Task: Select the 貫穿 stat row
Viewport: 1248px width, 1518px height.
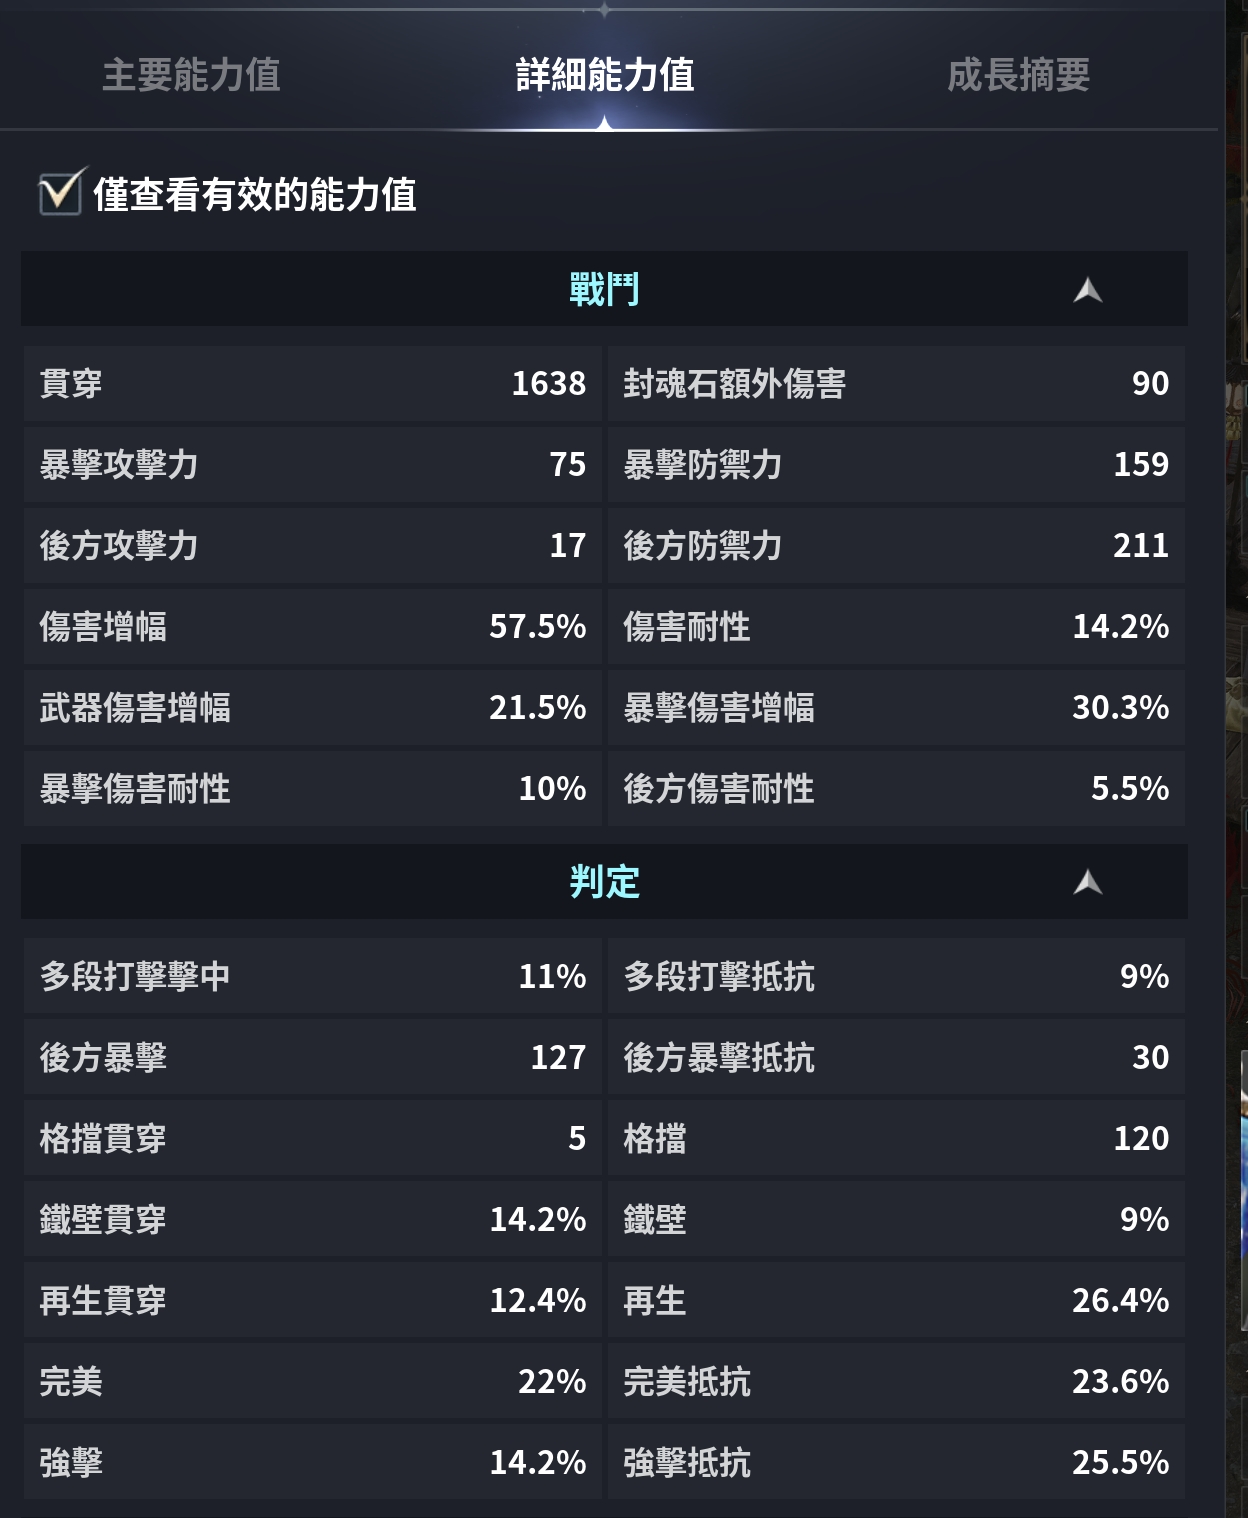Action: tap(312, 384)
